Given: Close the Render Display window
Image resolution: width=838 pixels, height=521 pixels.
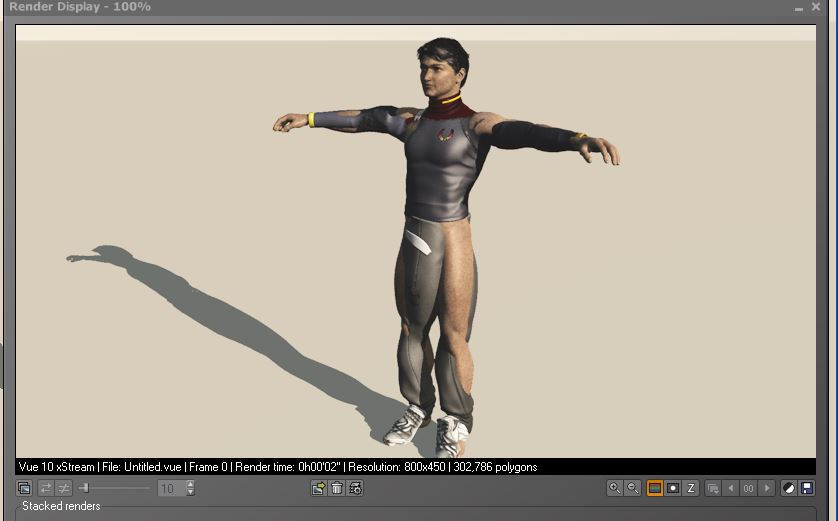Looking at the screenshot, I should point(816,7).
